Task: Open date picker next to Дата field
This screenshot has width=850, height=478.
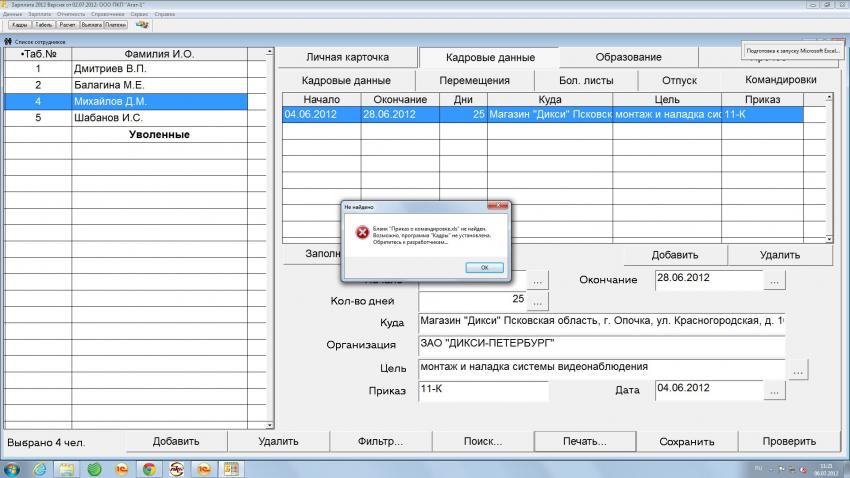Action: (x=775, y=392)
